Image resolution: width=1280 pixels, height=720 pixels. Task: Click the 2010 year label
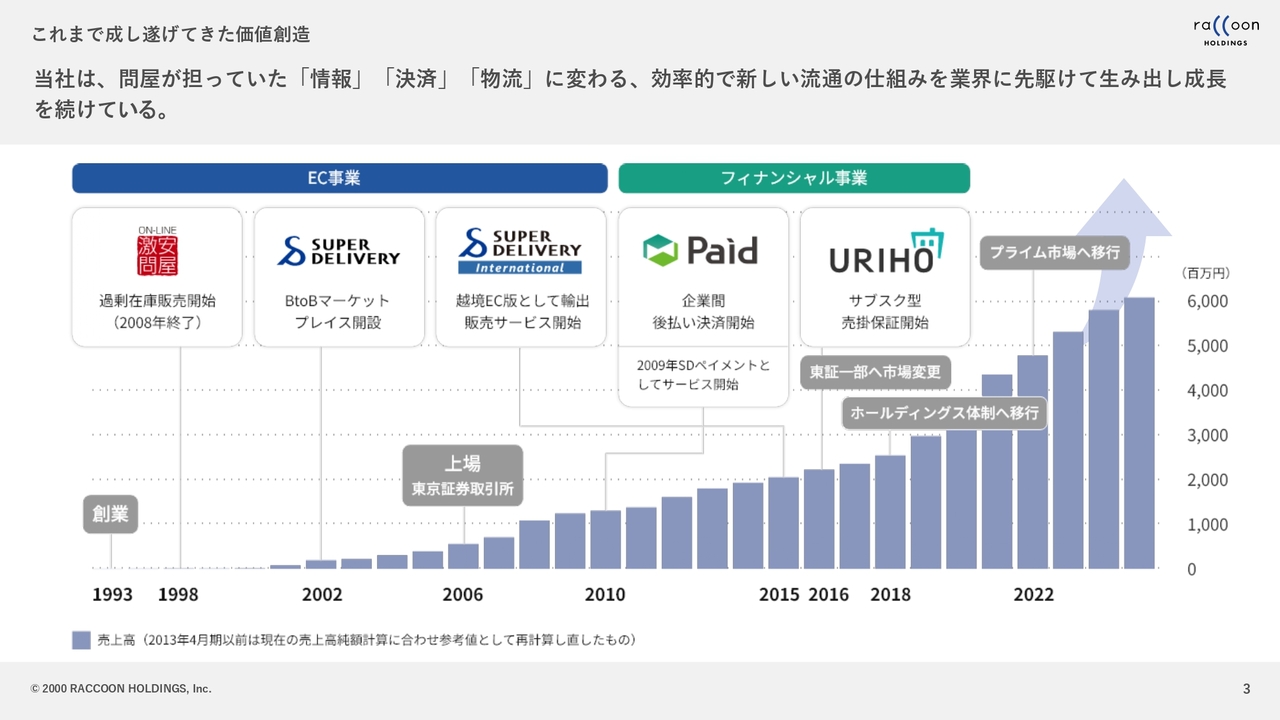605,594
